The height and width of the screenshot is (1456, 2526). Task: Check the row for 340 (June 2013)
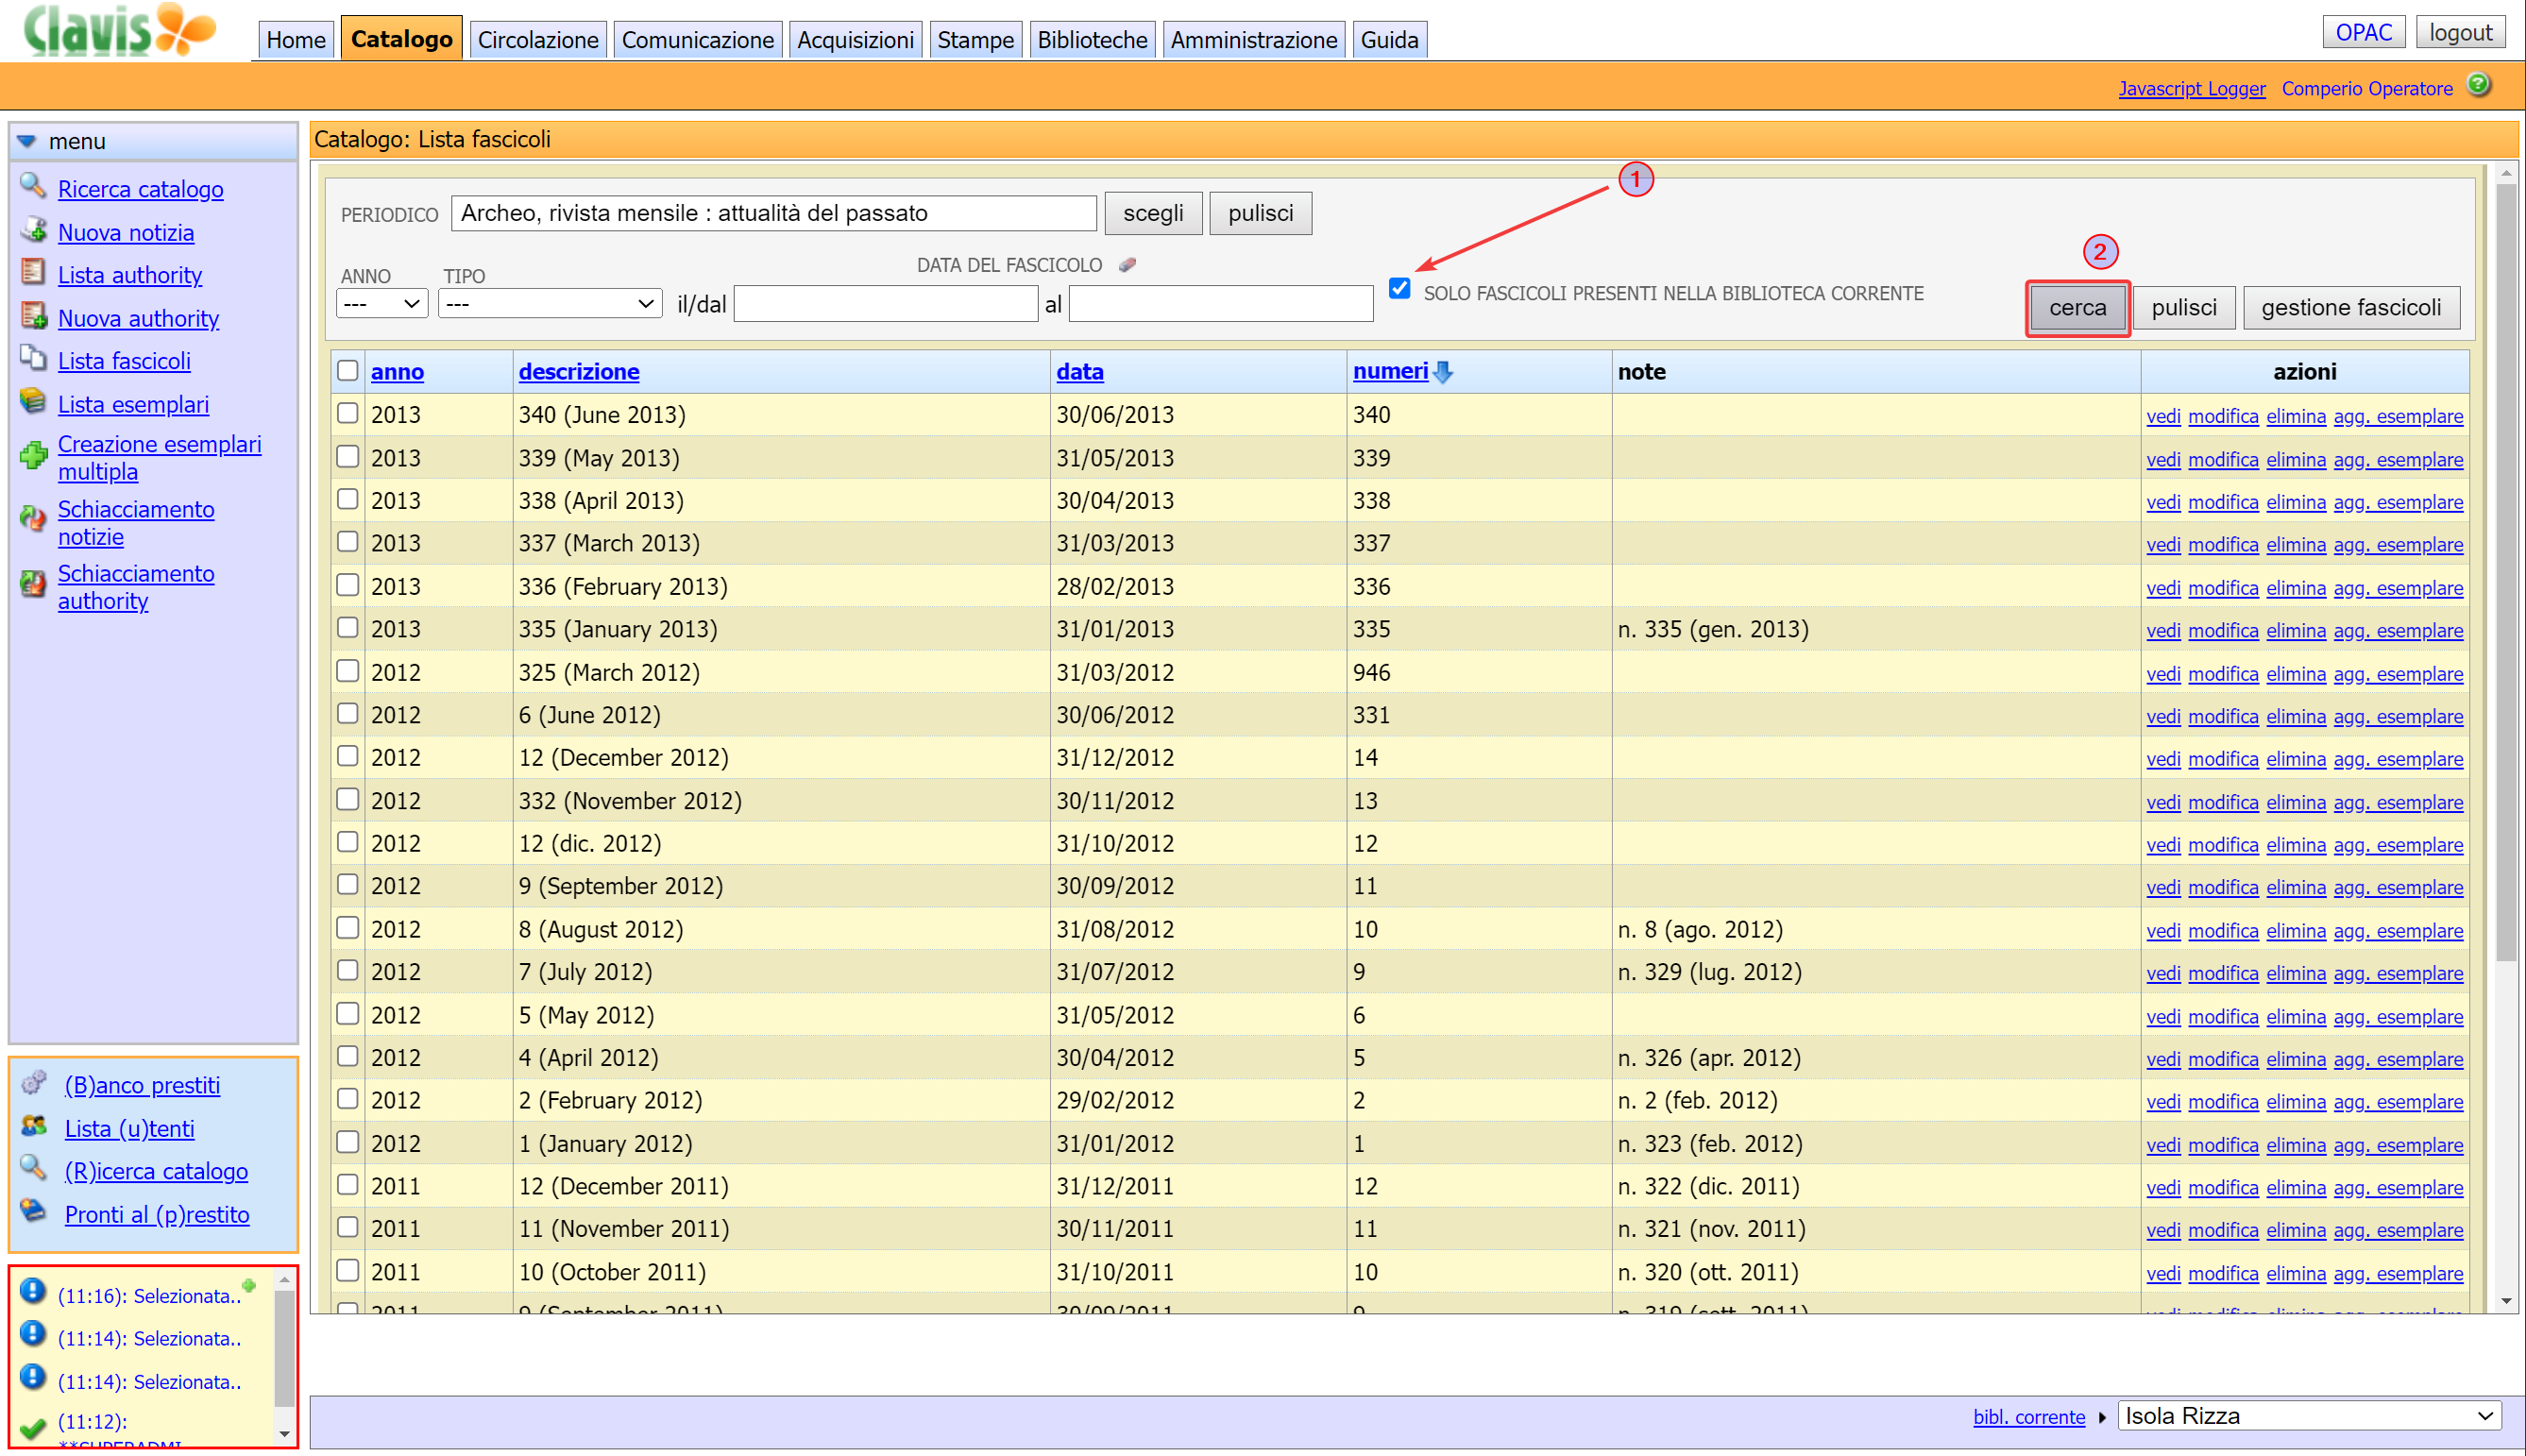pos(347,414)
